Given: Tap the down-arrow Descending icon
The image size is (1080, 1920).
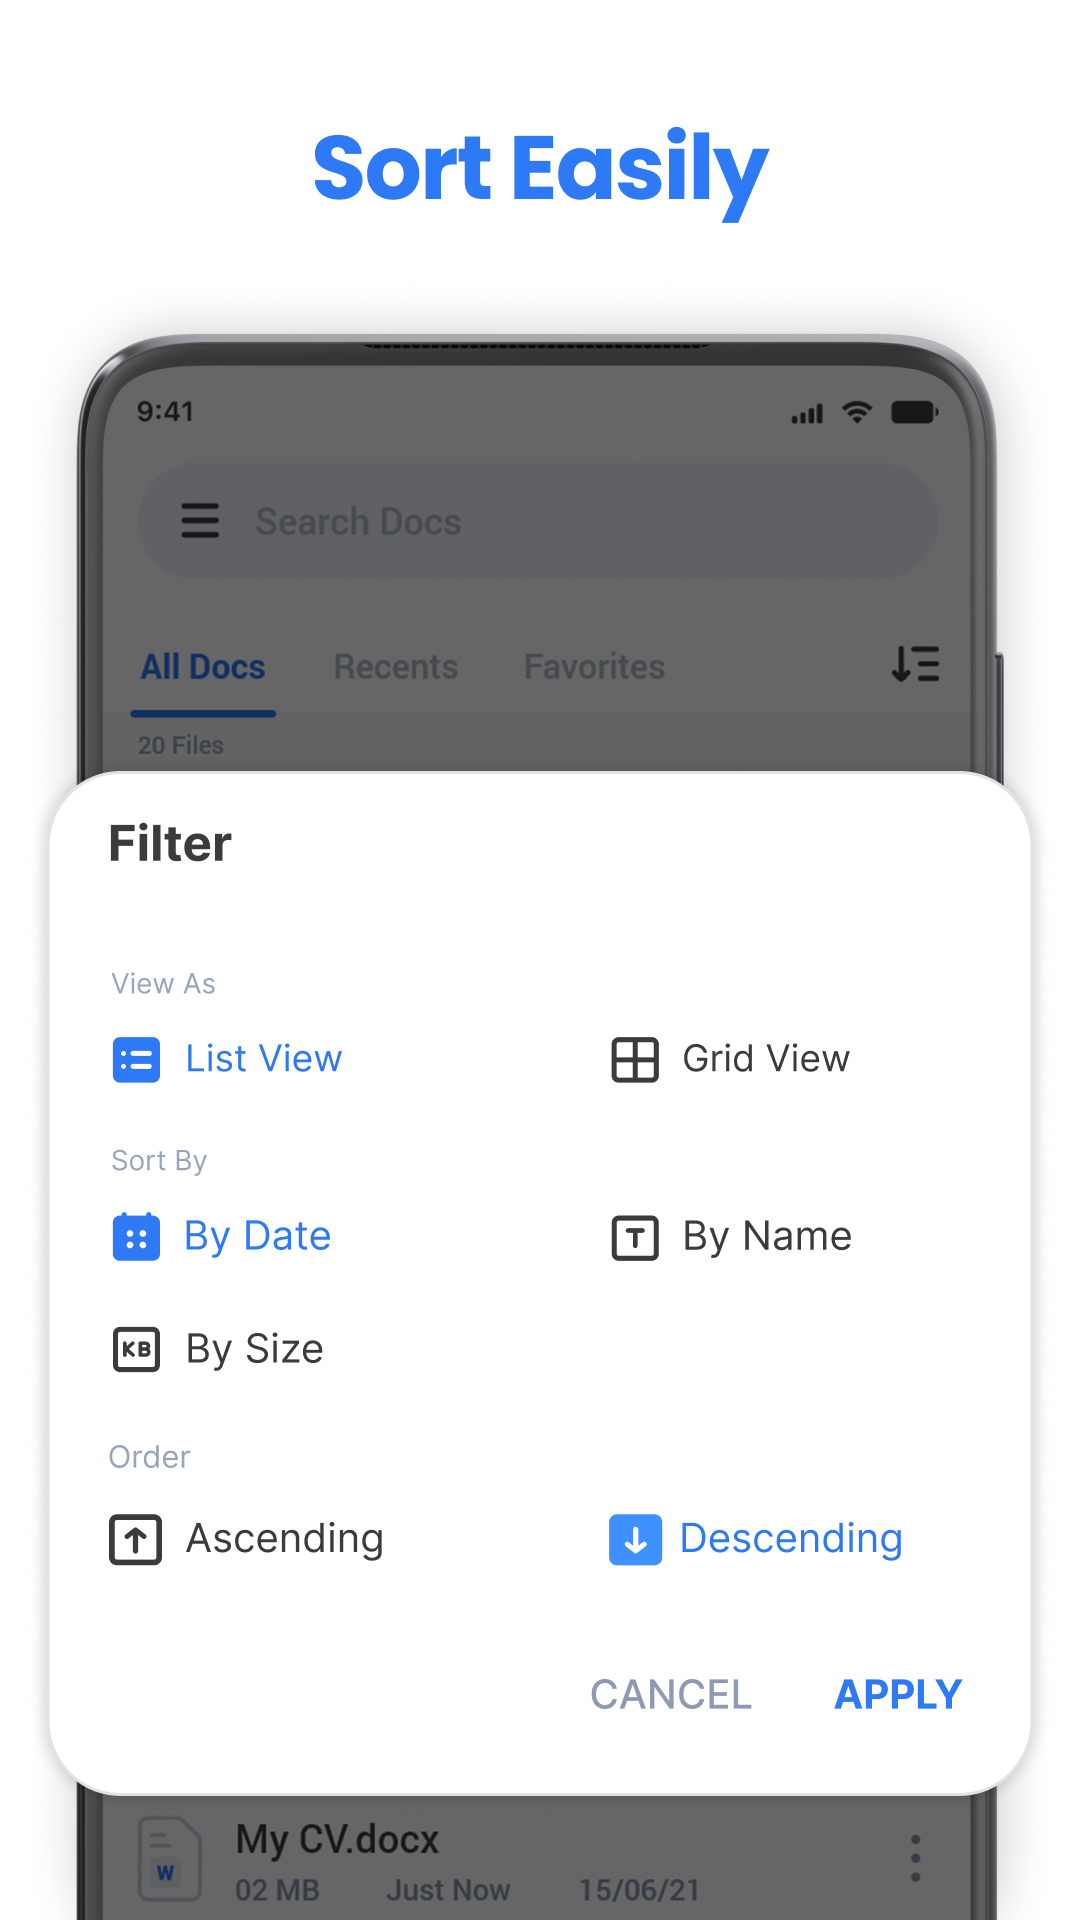Looking at the screenshot, I should coord(635,1539).
